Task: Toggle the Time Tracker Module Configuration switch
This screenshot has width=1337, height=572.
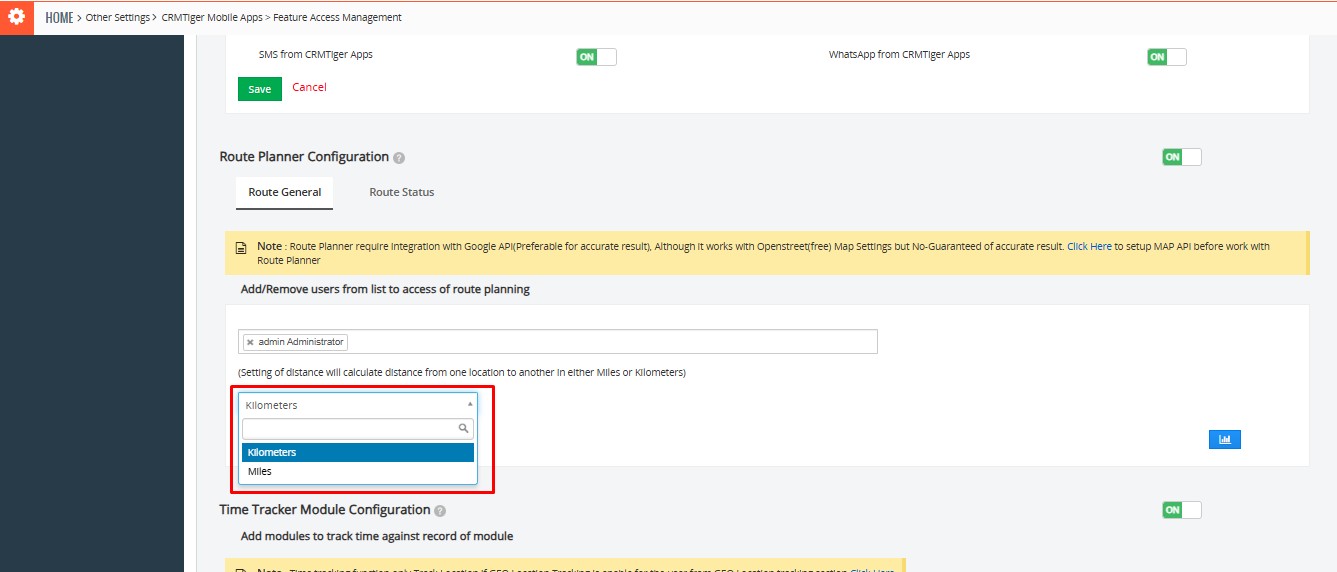Action: [x=1181, y=510]
